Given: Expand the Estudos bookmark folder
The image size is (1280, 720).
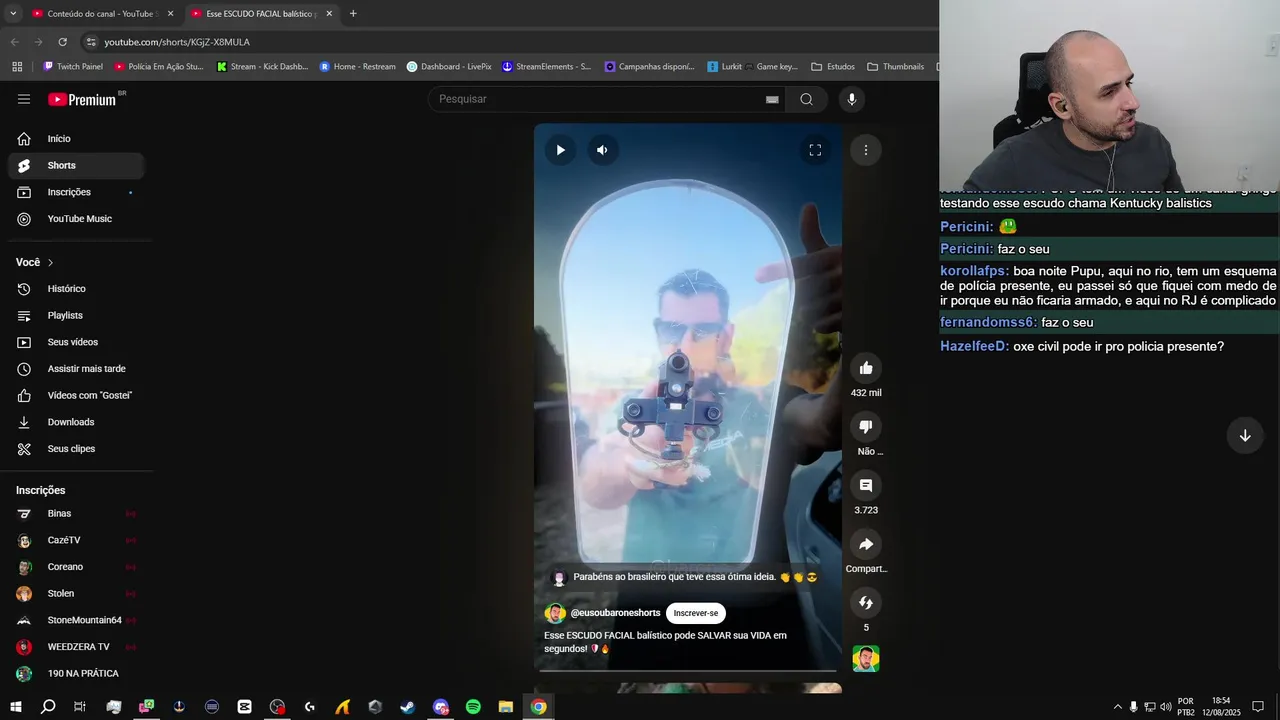Looking at the screenshot, I should 833,67.
